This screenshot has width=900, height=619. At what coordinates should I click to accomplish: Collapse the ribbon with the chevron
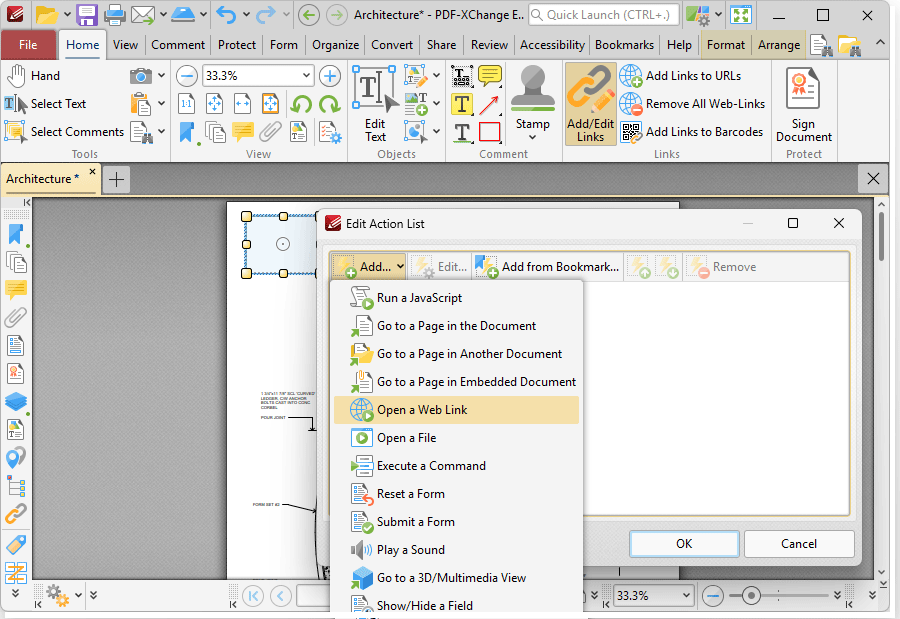880,43
